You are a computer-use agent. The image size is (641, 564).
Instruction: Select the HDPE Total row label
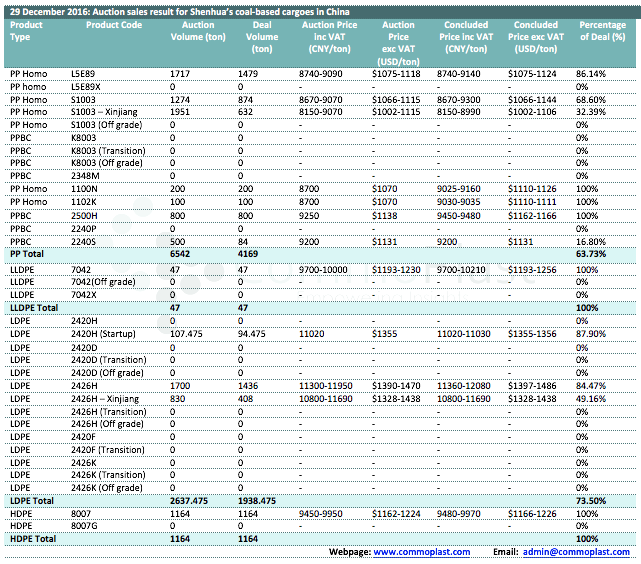pos(33,538)
